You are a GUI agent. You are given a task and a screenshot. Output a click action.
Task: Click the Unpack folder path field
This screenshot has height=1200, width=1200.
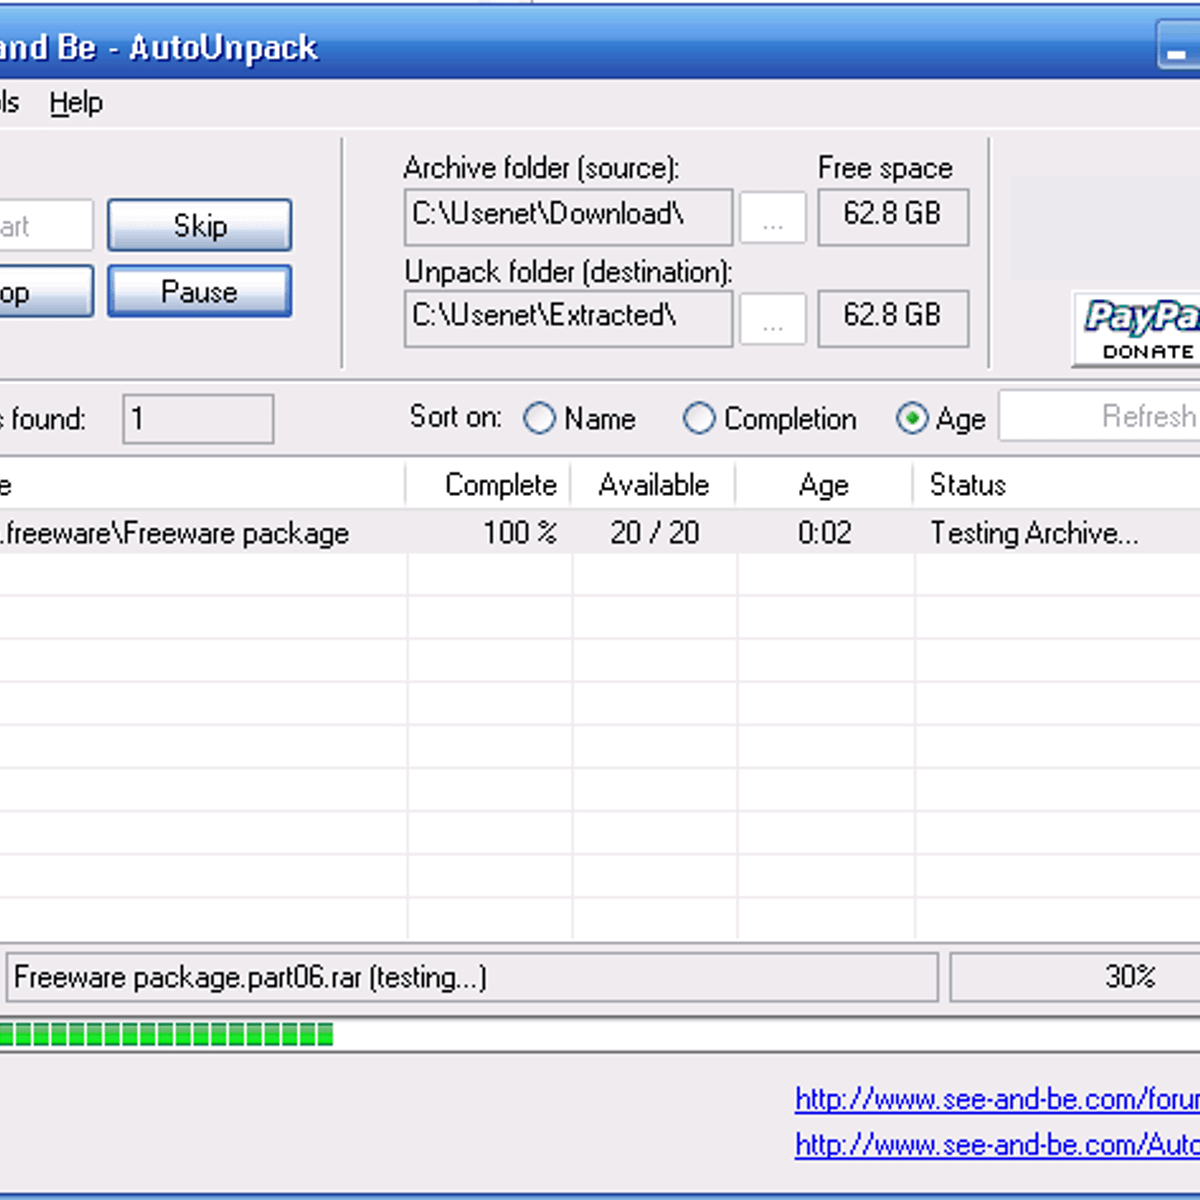[568, 318]
